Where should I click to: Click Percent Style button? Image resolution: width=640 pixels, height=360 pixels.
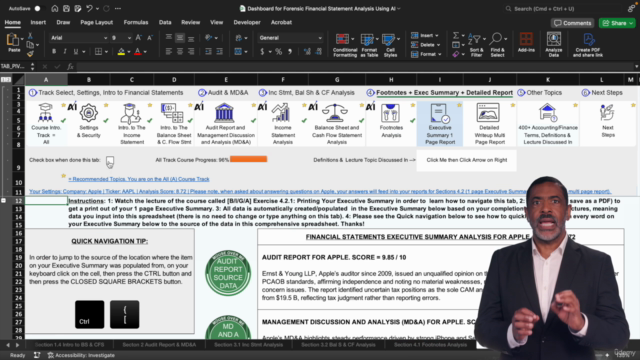278,52
